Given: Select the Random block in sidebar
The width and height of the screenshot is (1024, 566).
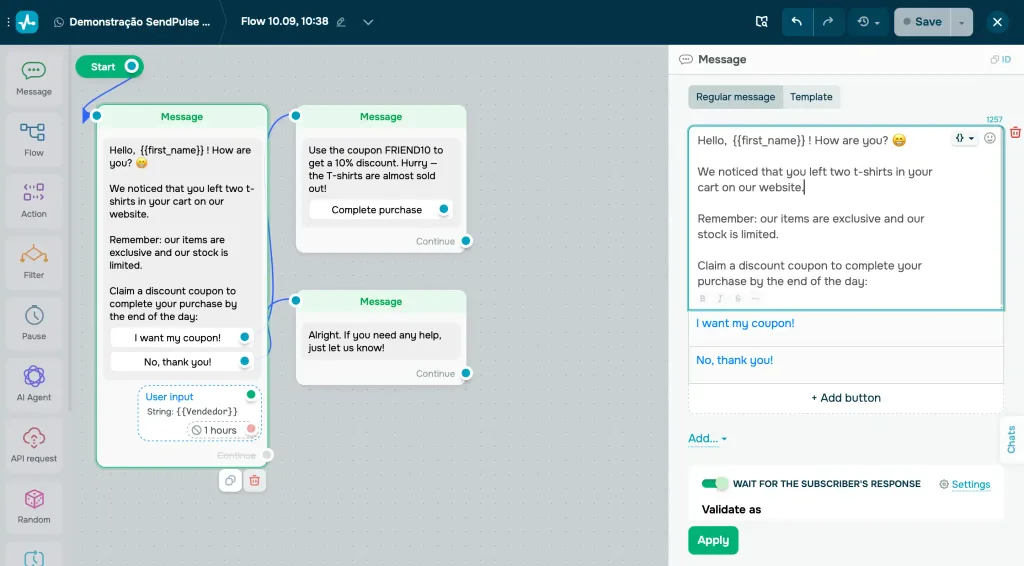Looking at the screenshot, I should (x=34, y=507).
